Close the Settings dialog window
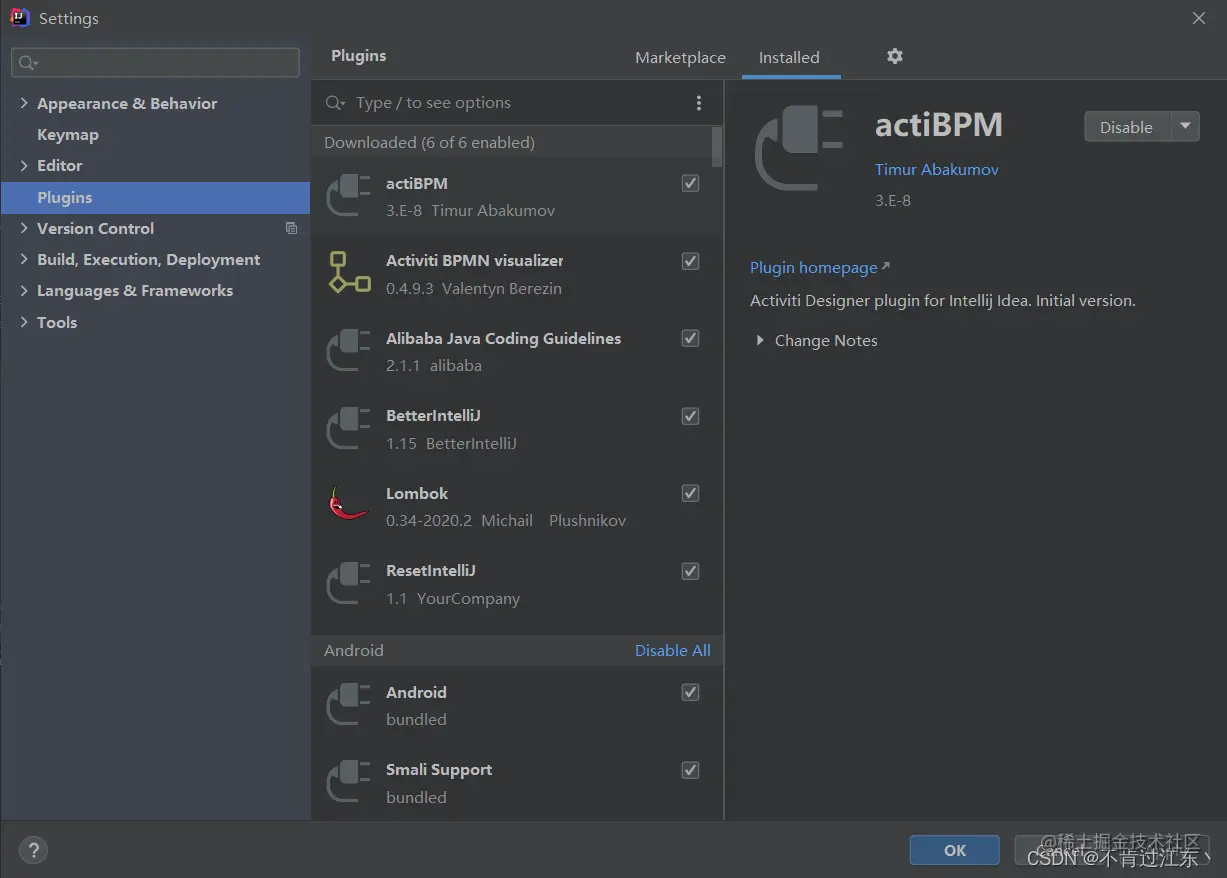Screen dimensions: 1227x878 coord(1199,18)
